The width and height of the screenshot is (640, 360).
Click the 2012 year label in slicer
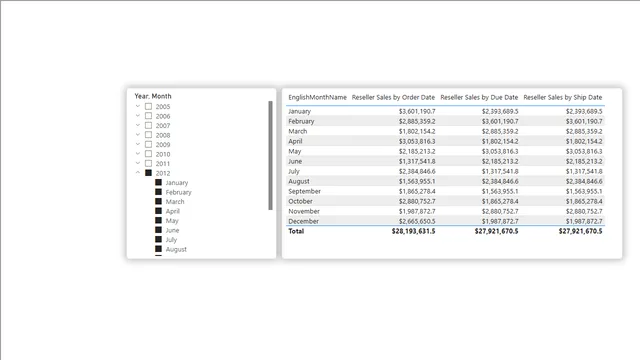coord(163,173)
